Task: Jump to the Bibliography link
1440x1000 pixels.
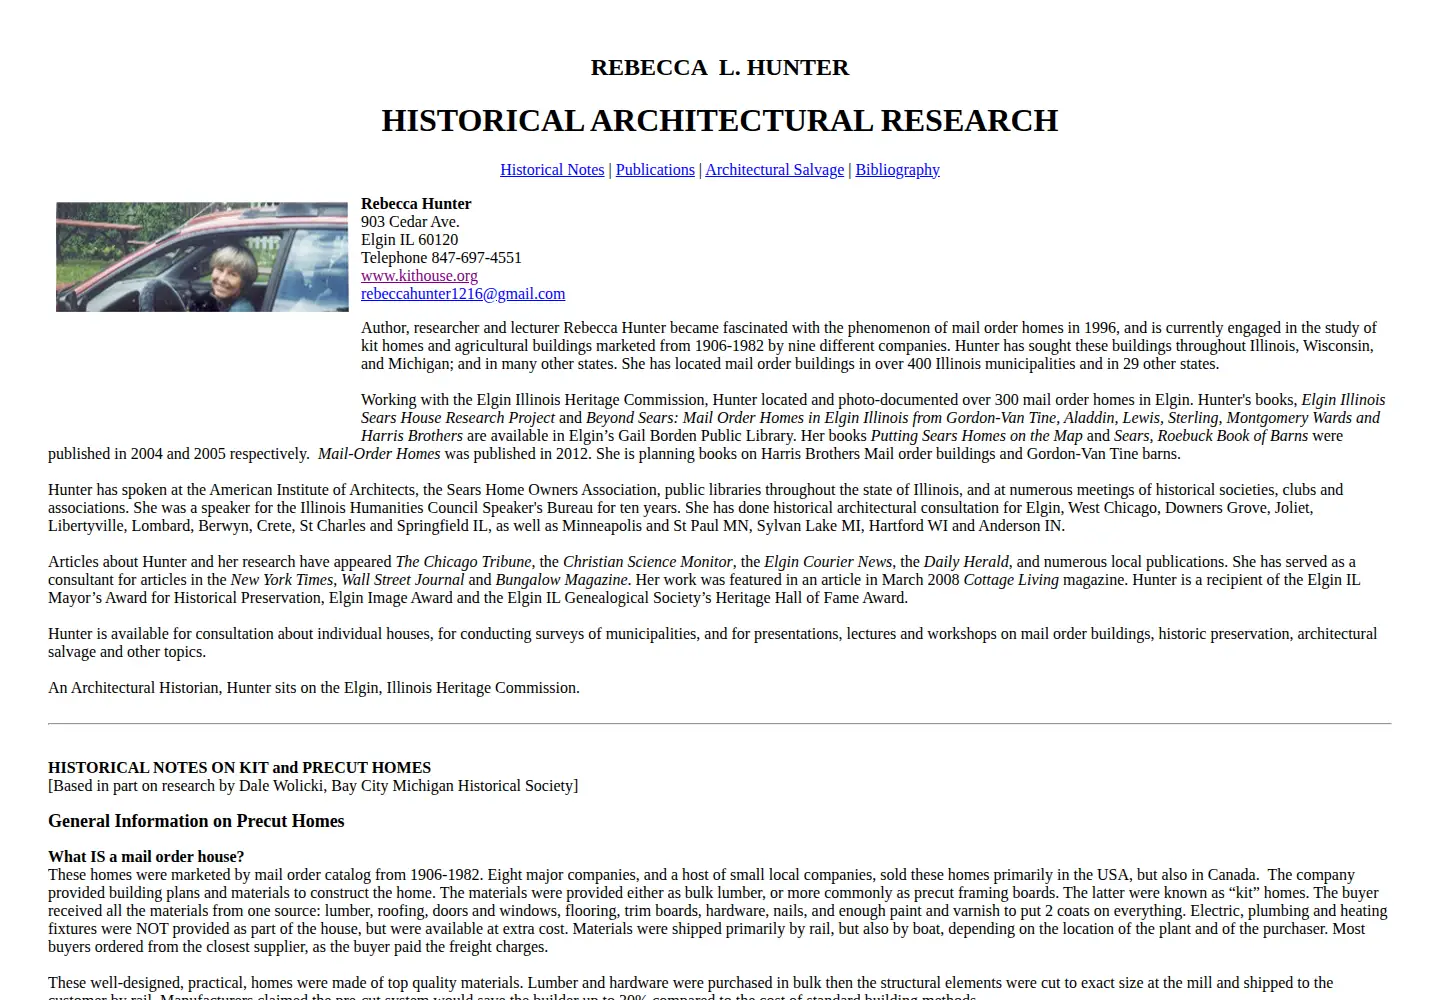Action: tap(897, 170)
